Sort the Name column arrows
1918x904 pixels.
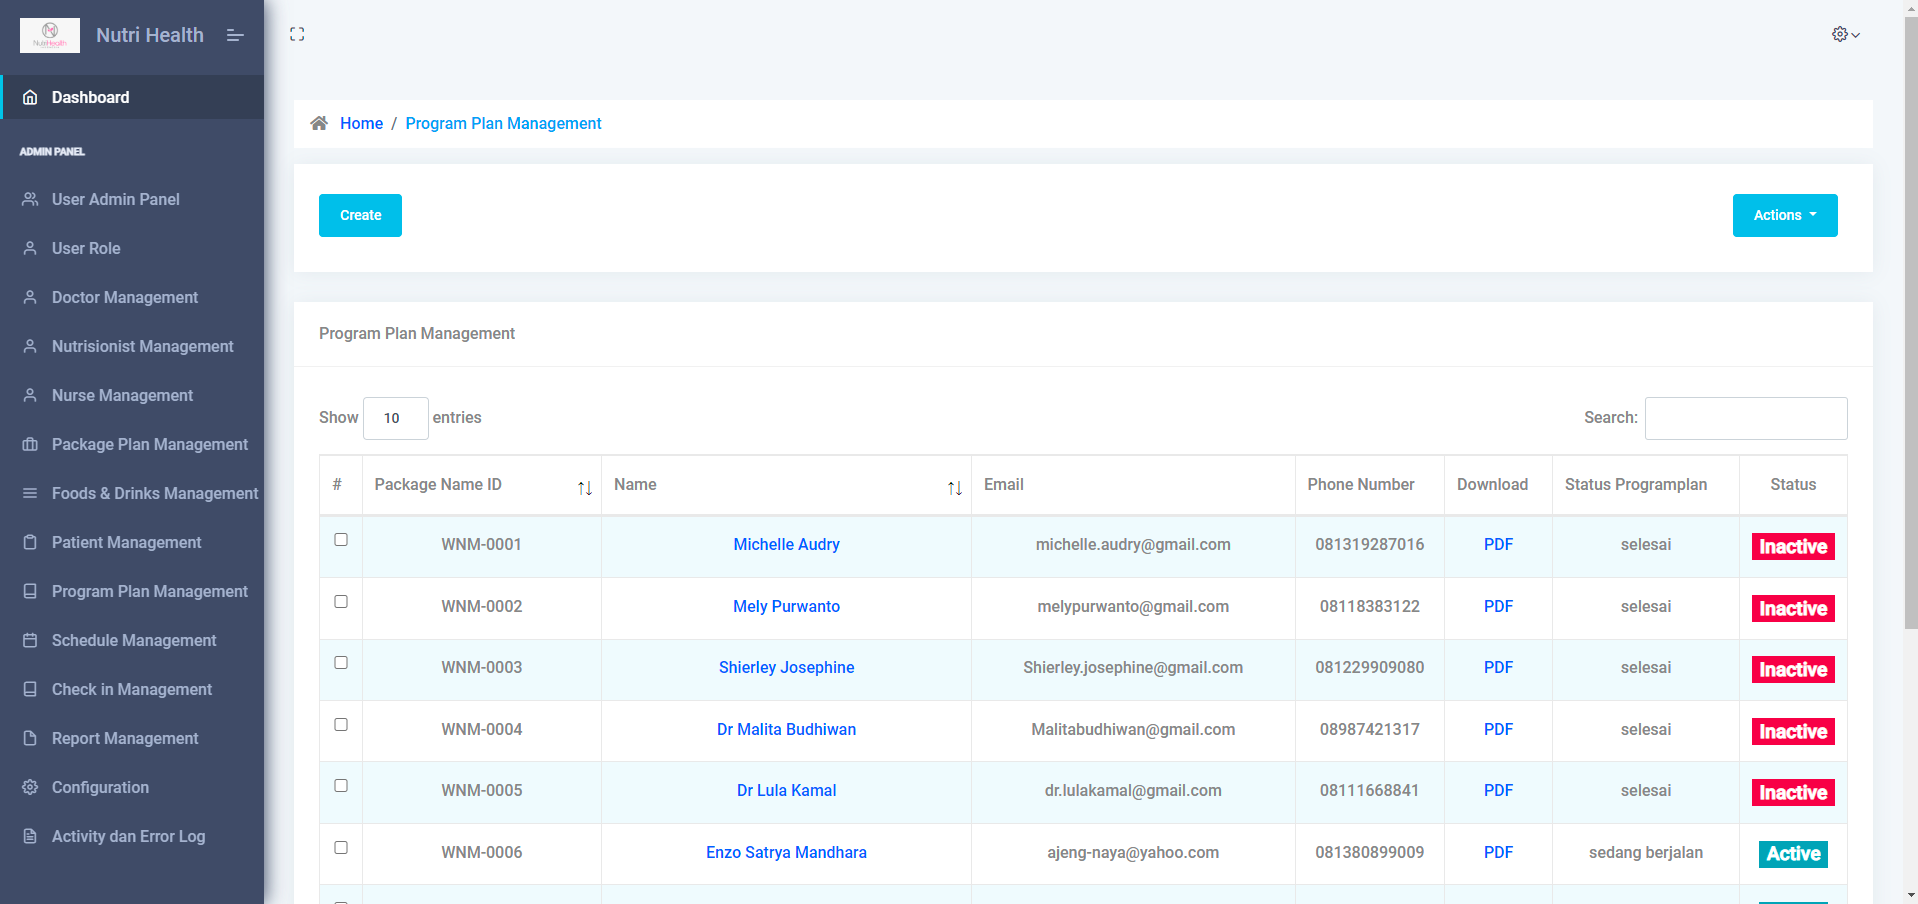(x=954, y=487)
